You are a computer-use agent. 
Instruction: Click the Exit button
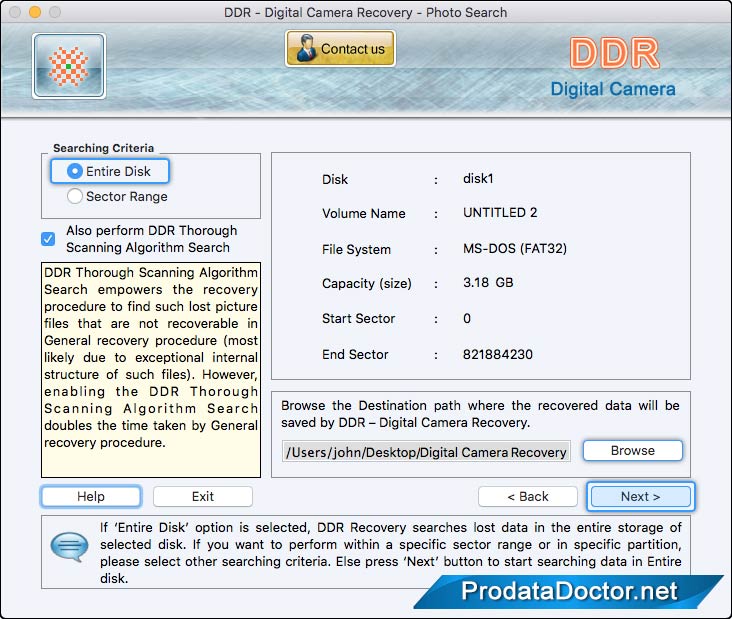(x=203, y=496)
